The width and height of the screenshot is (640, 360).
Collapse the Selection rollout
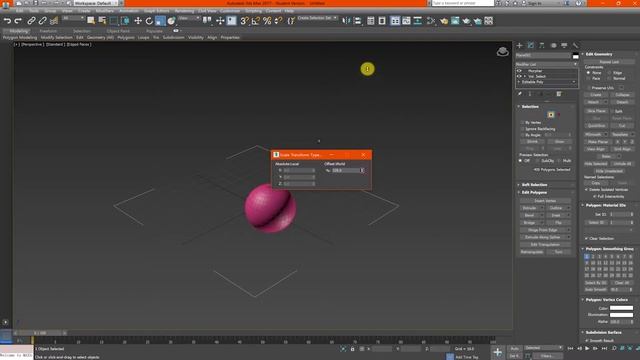coord(530,107)
